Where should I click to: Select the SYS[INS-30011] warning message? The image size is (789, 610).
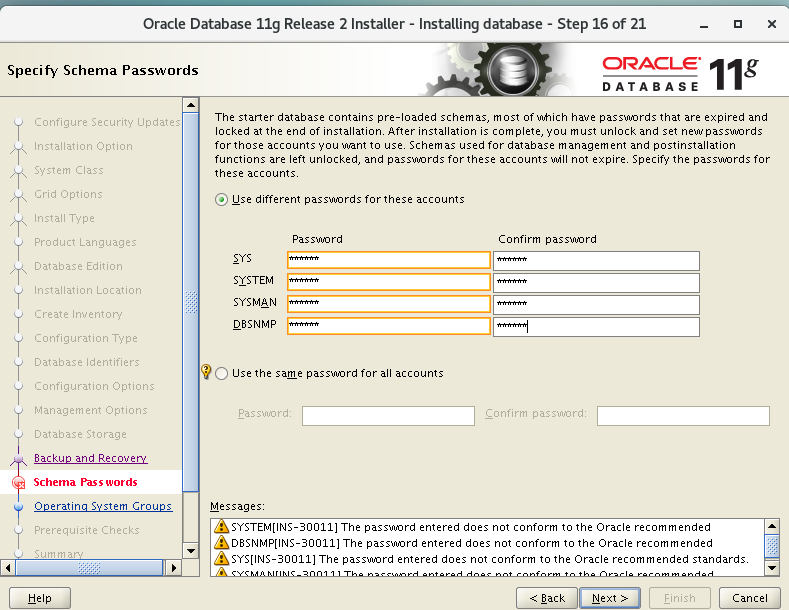coord(490,559)
